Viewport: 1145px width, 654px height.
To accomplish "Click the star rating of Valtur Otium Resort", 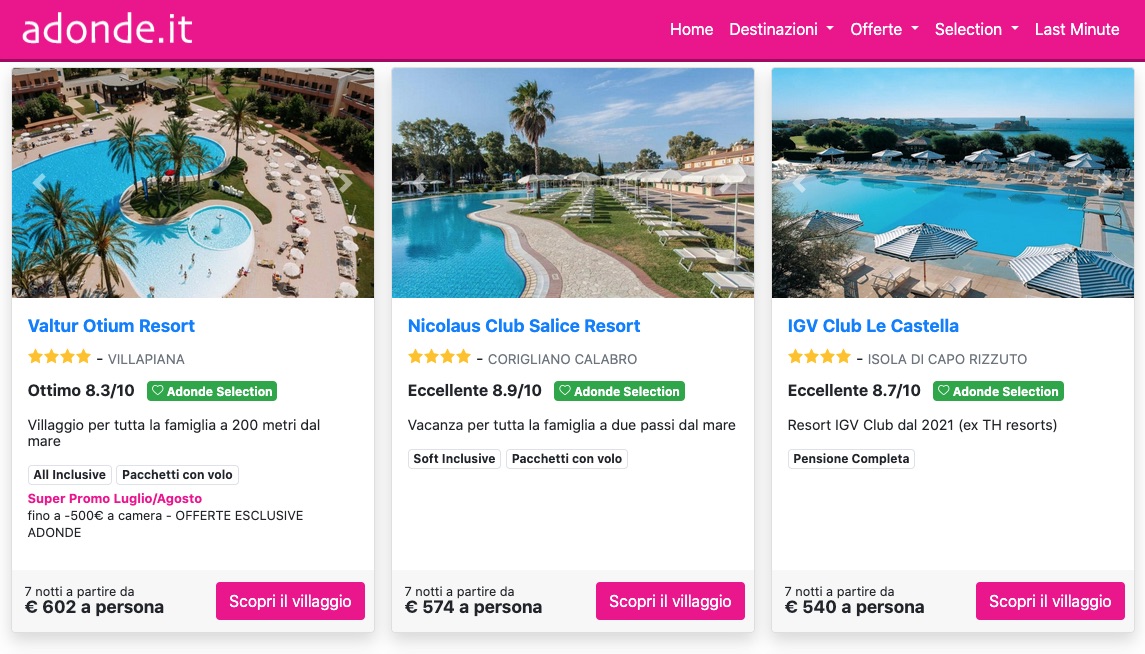I will coord(59,357).
